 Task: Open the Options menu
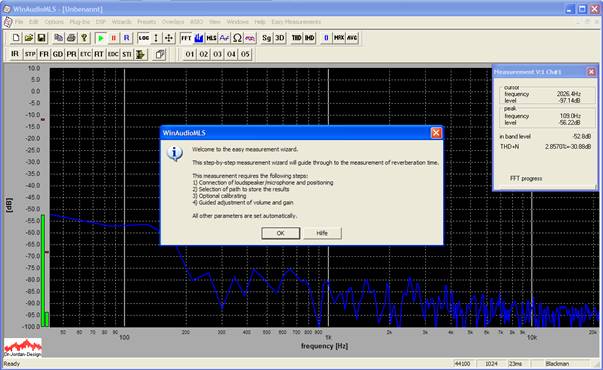pyautogui.click(x=54, y=22)
